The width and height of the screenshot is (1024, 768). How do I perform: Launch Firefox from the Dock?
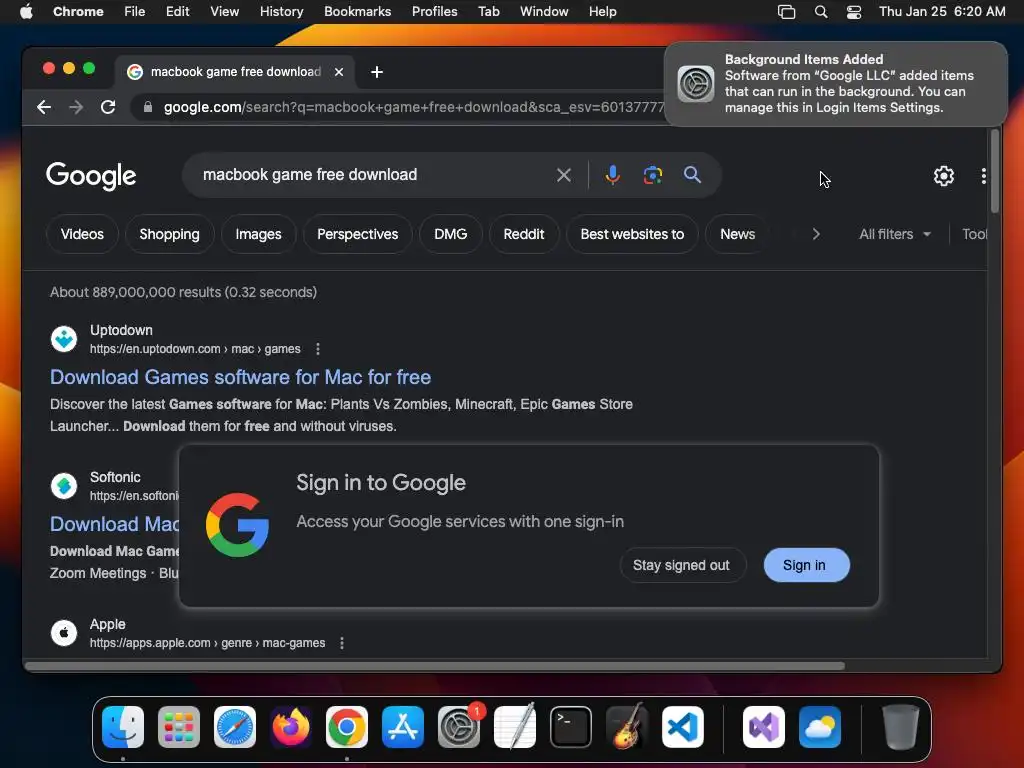tap(291, 727)
